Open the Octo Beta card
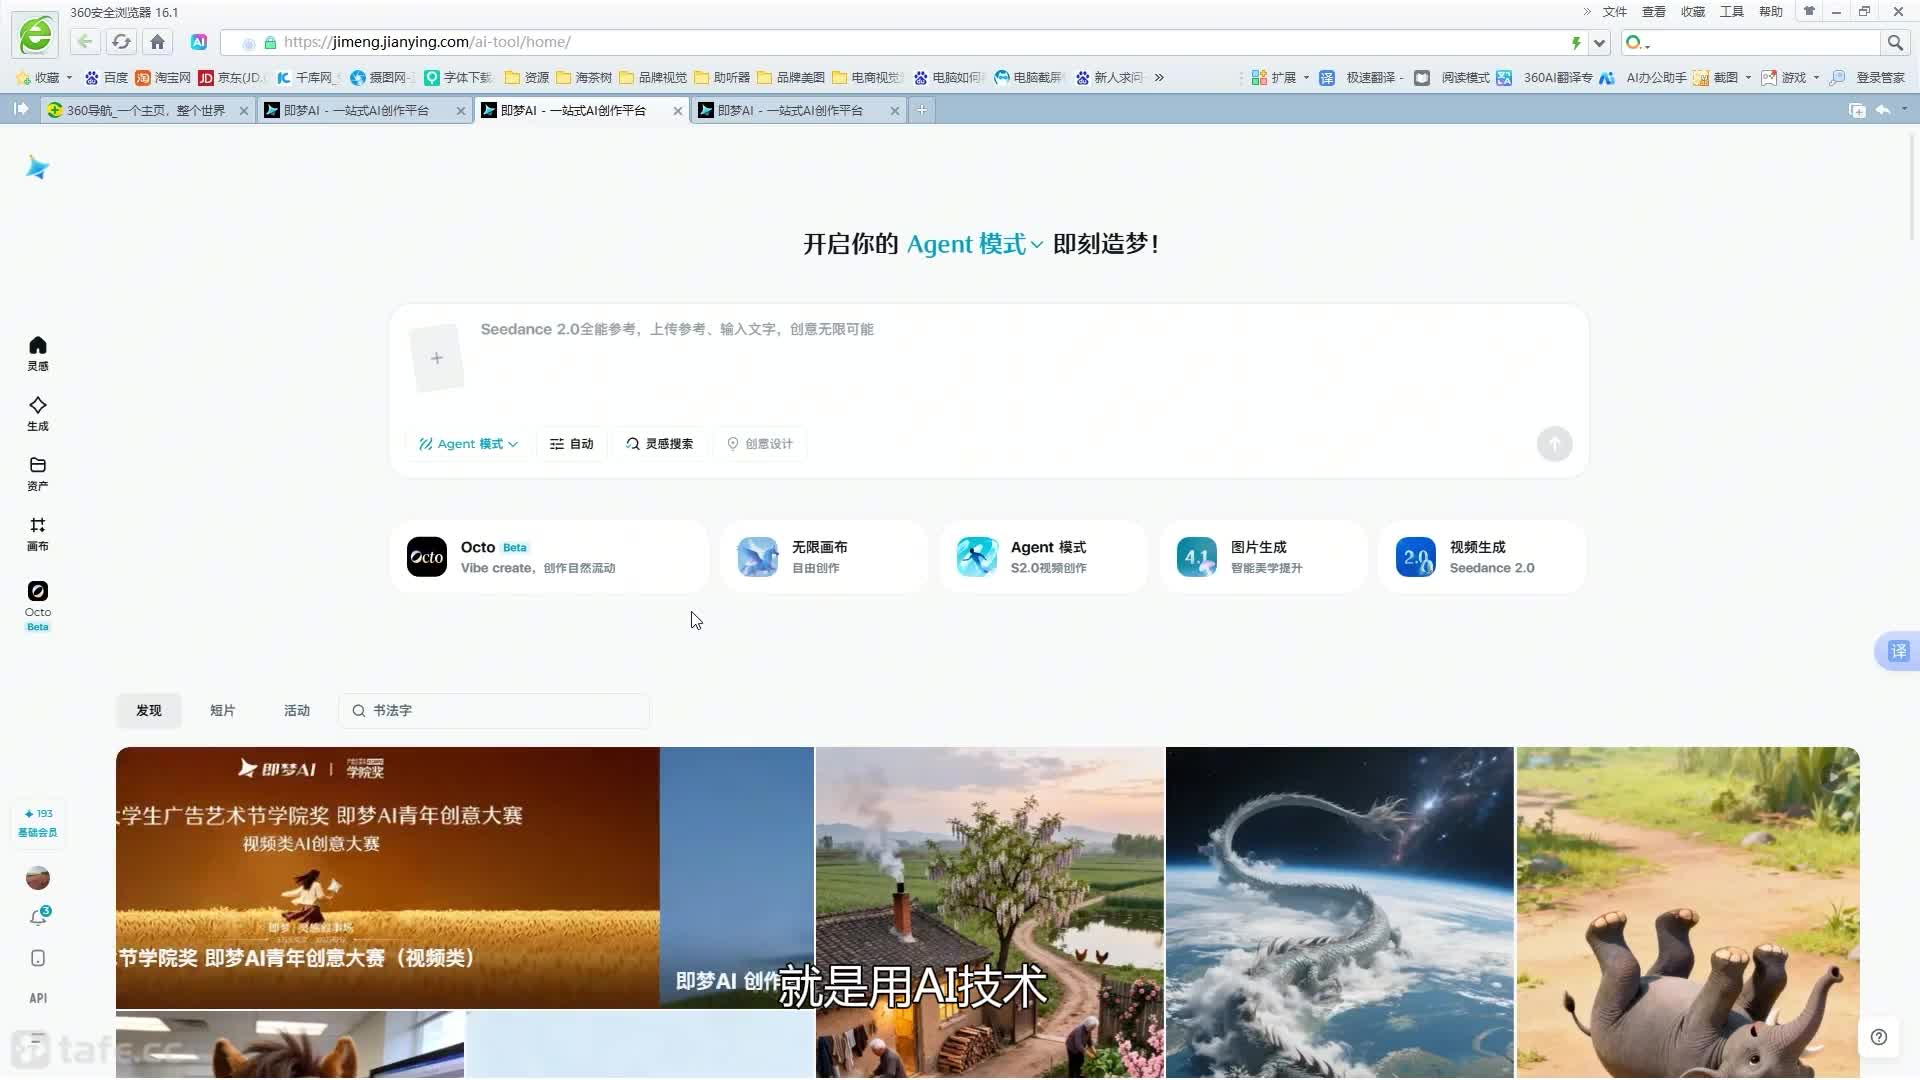The image size is (1920, 1080). coord(549,557)
